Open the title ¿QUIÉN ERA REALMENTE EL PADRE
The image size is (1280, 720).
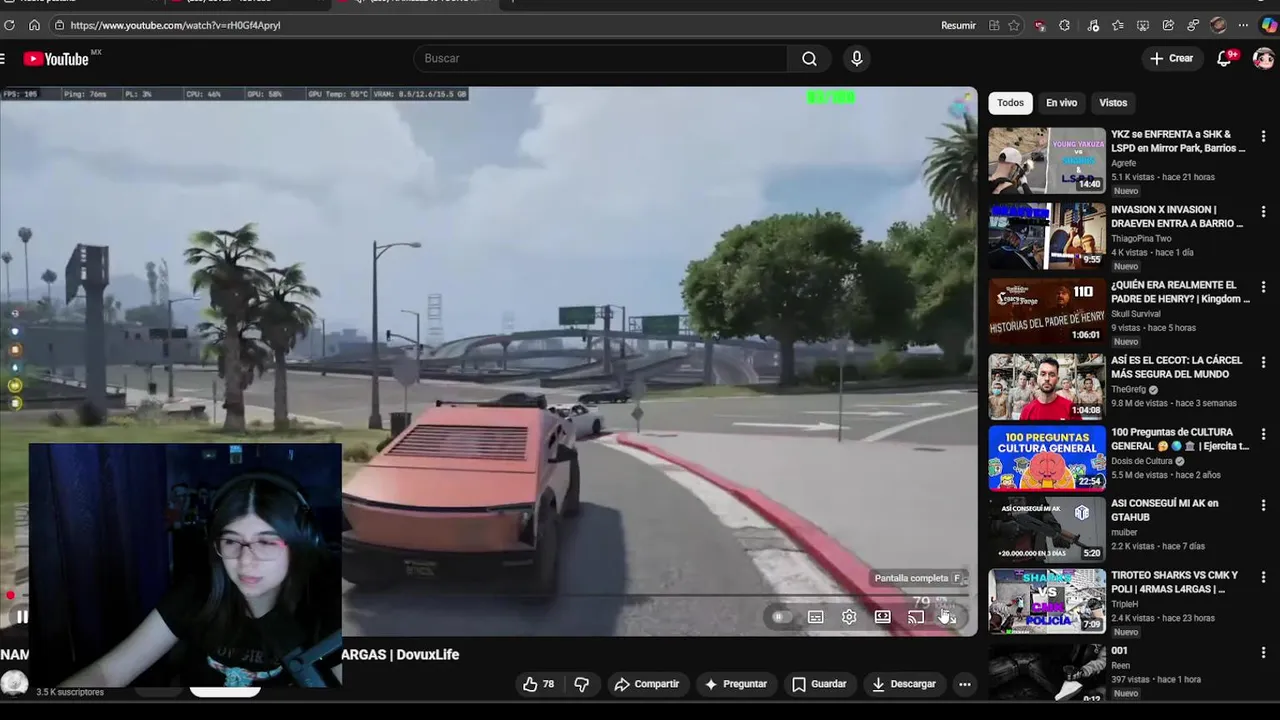click(1180, 292)
